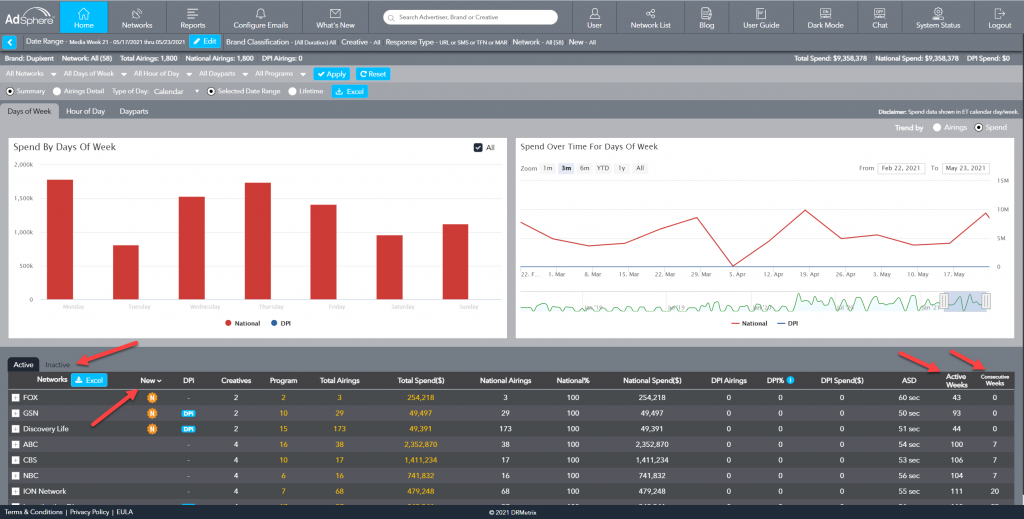
Task: Open the Chat icon
Action: coord(880,14)
